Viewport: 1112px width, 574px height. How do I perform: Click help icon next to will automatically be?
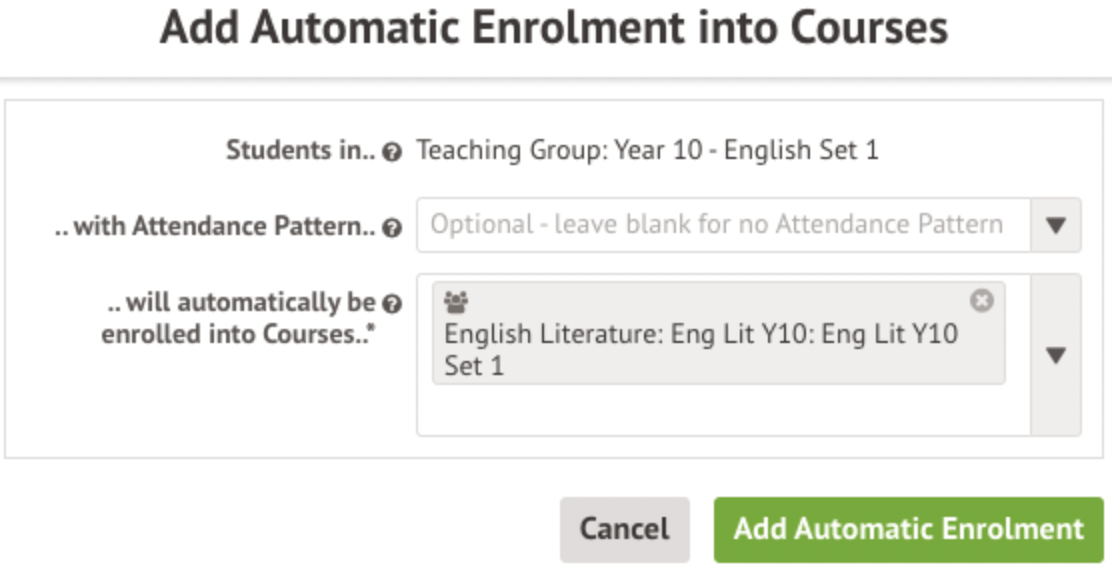point(393,304)
